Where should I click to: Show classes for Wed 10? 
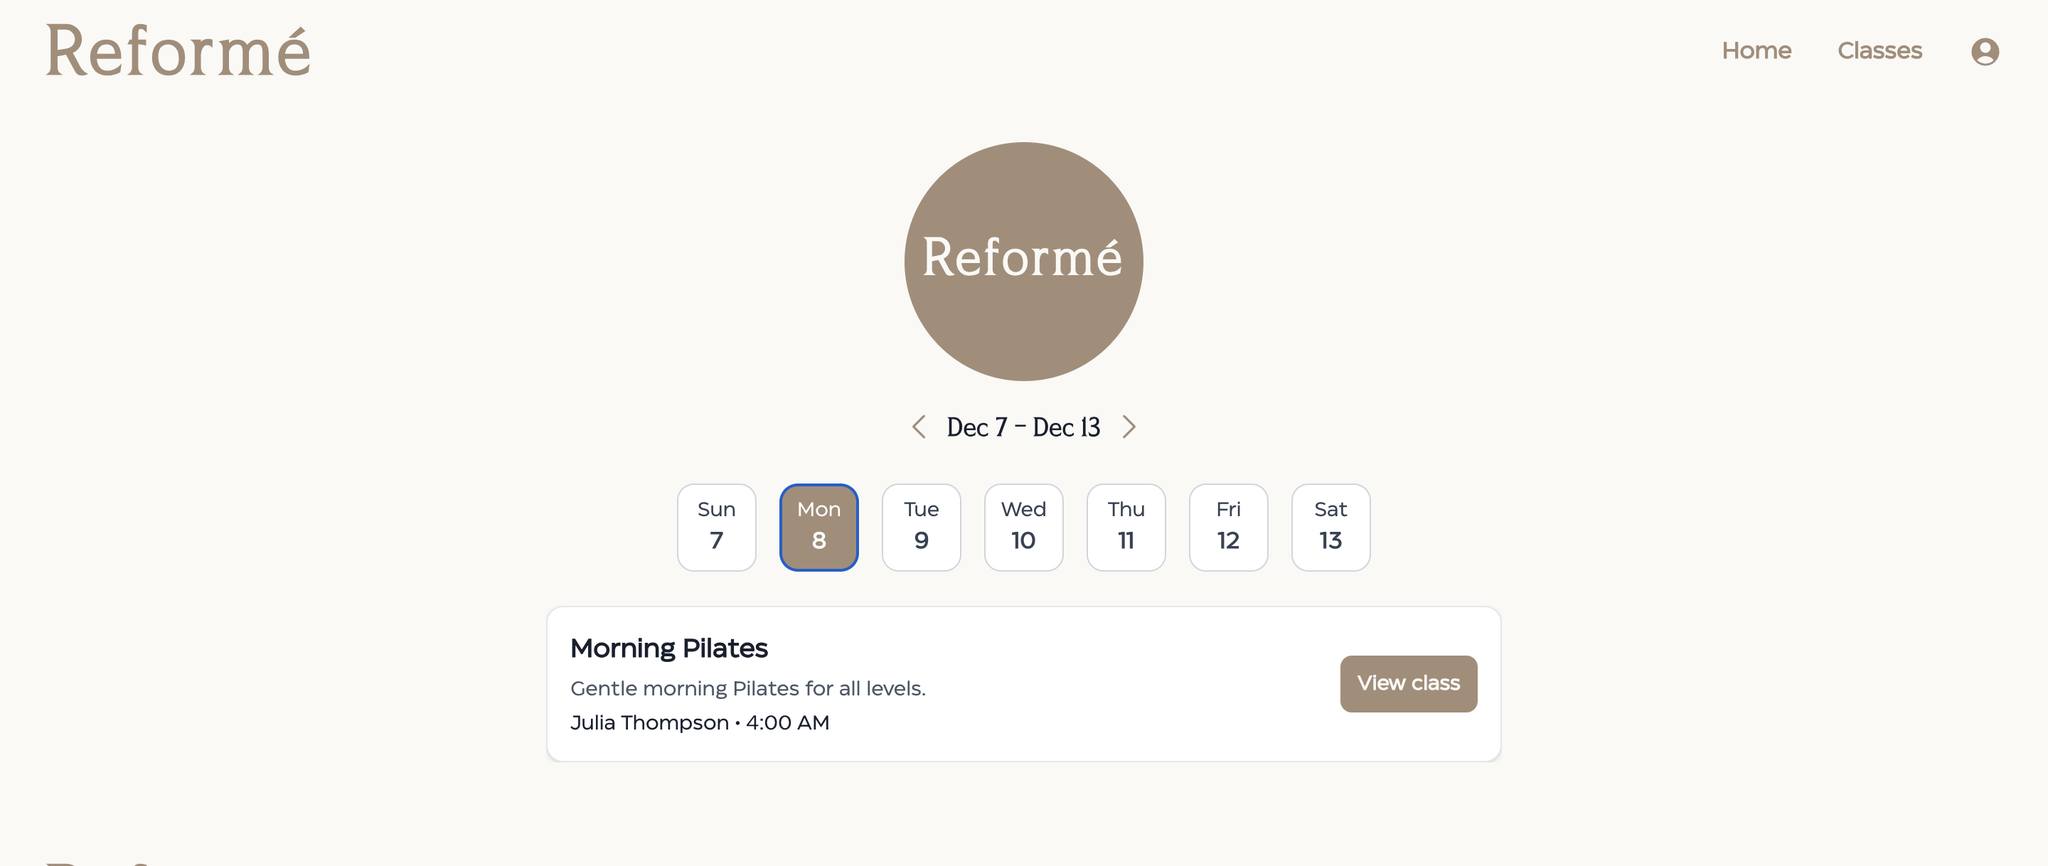(x=1023, y=527)
